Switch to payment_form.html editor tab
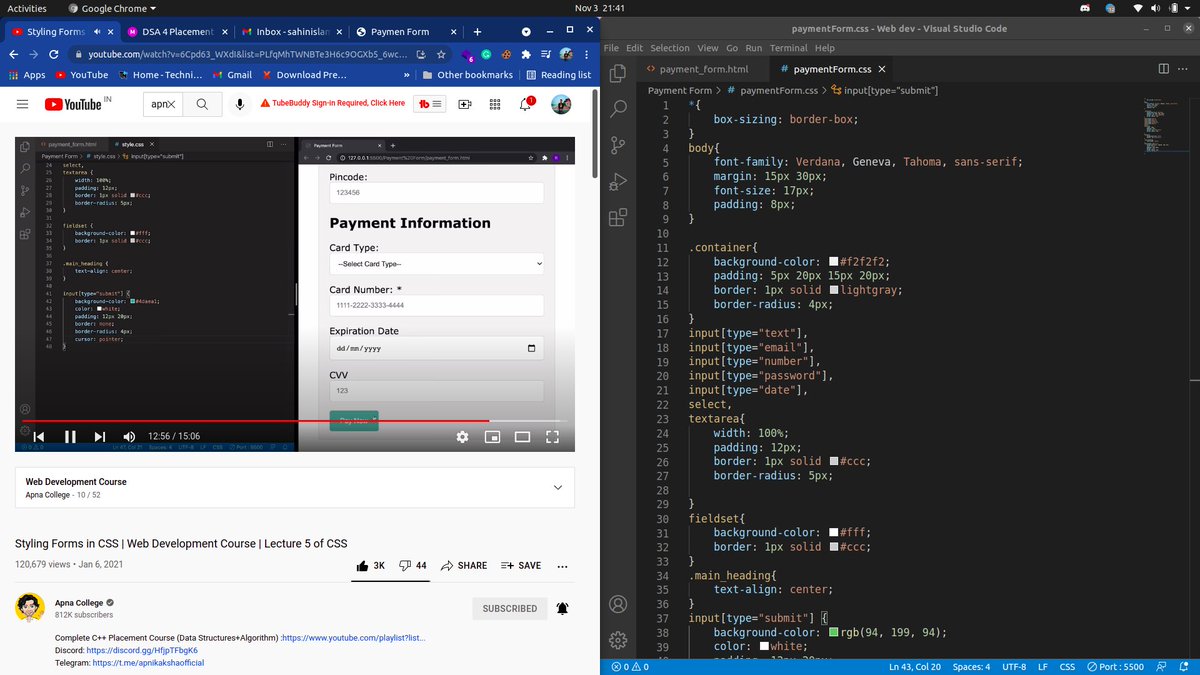 point(703,69)
